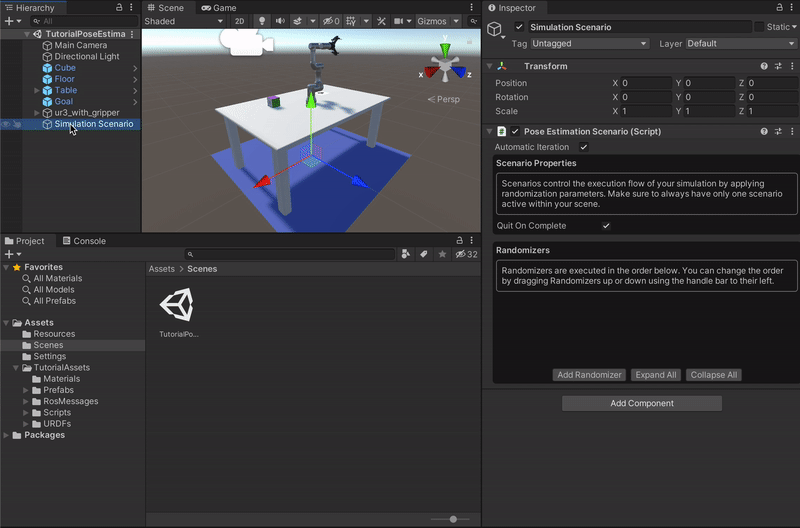Toggle hidden objects visibility counter in scene toolbar
Viewport: 800px width, 528px height.
point(331,21)
